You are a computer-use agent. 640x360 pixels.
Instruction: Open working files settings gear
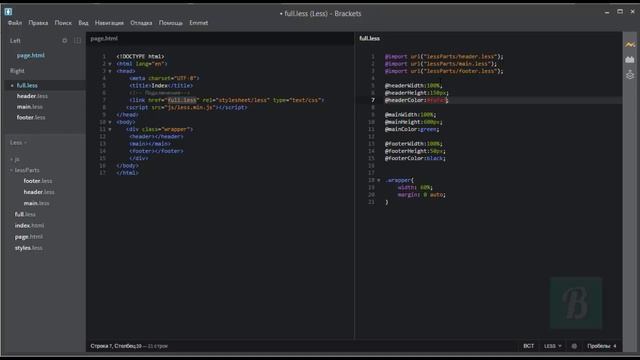click(x=64, y=41)
